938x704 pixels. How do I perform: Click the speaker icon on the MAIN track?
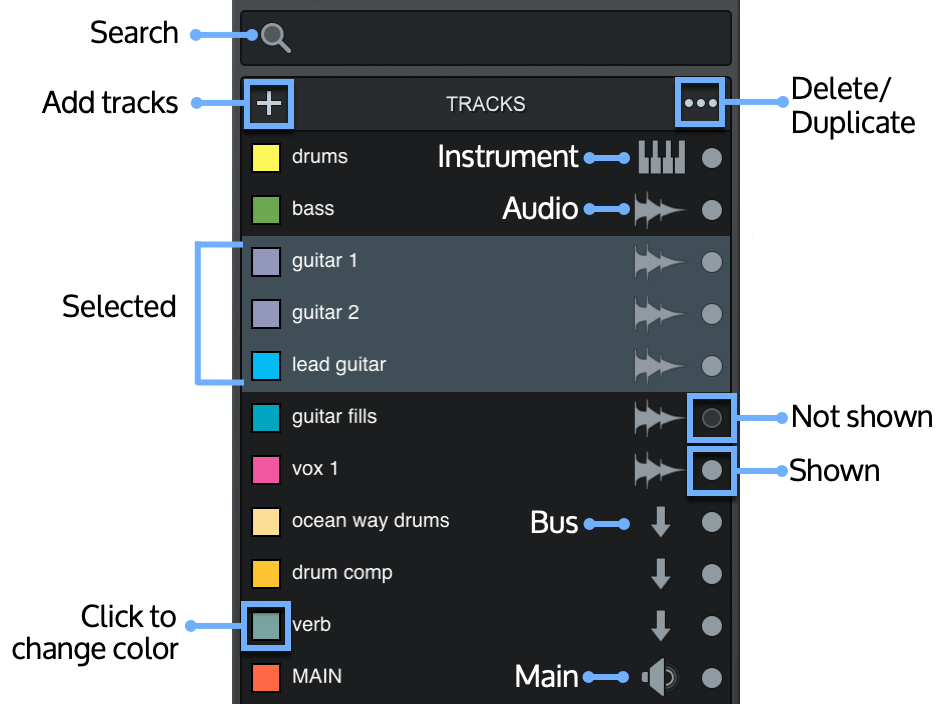coord(660,677)
